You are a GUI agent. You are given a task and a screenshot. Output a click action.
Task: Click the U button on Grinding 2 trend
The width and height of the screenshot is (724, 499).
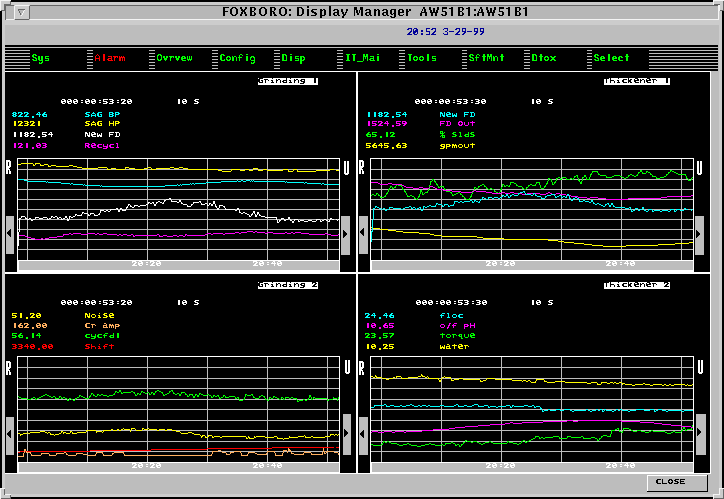tap(347, 367)
